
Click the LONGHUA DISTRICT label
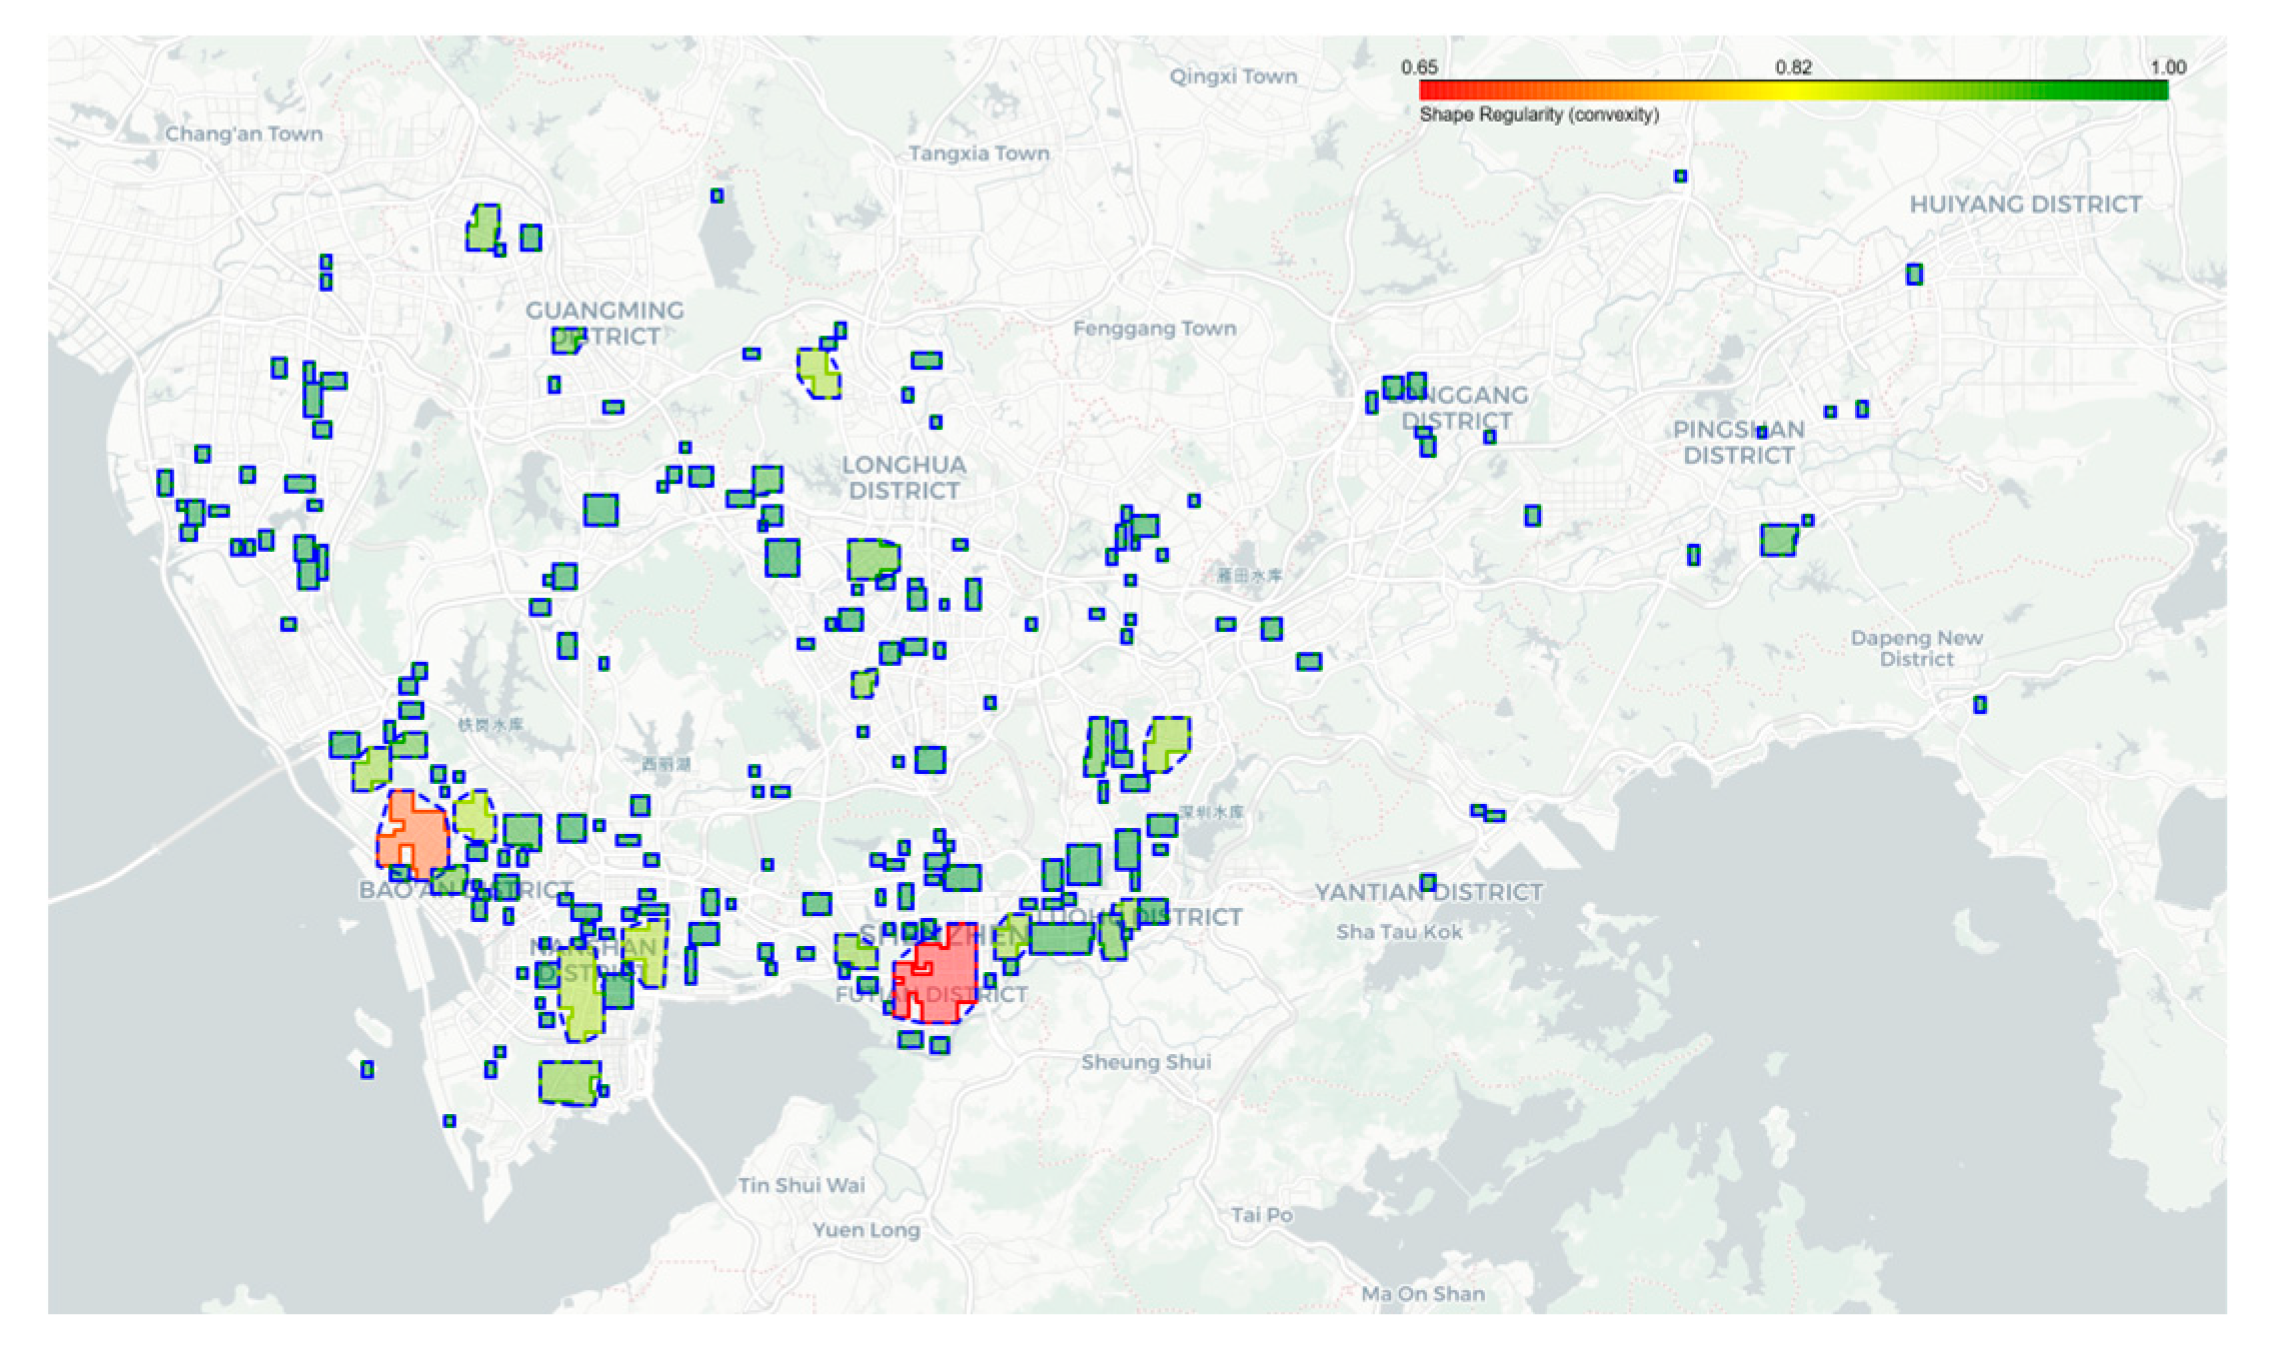click(x=903, y=477)
